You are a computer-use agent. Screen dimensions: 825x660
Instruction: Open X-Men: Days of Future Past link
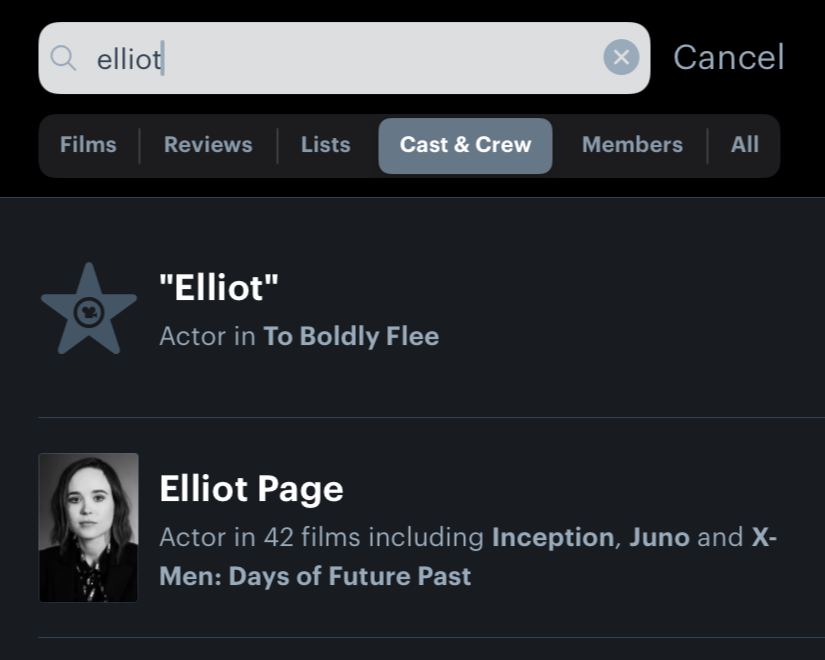[468, 556]
